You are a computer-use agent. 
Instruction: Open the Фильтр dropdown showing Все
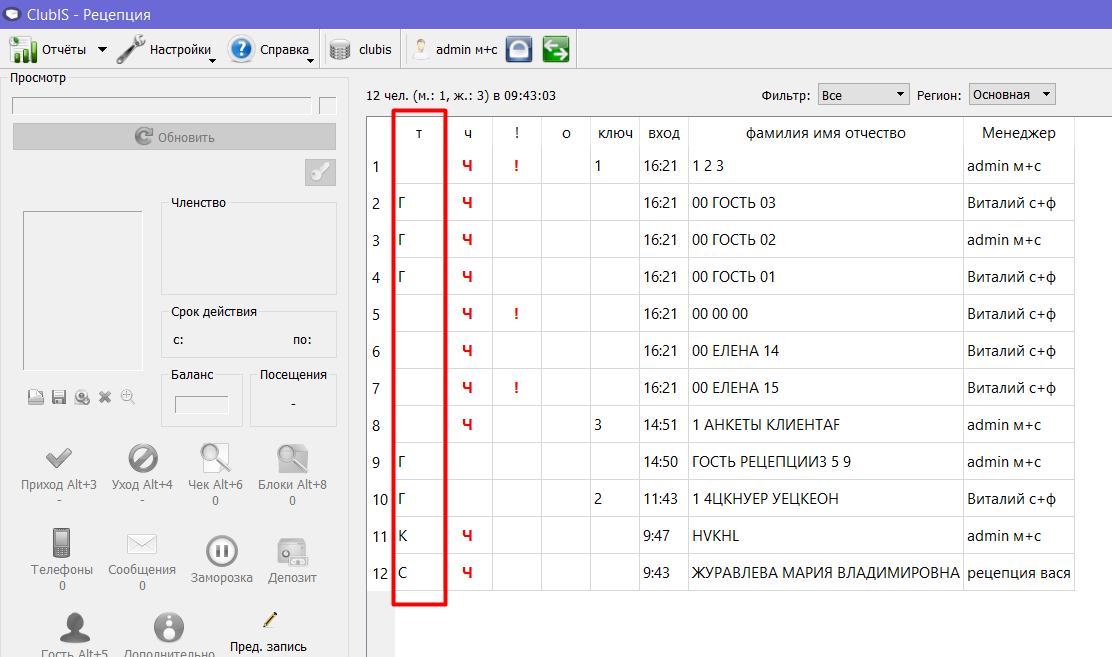click(x=863, y=94)
